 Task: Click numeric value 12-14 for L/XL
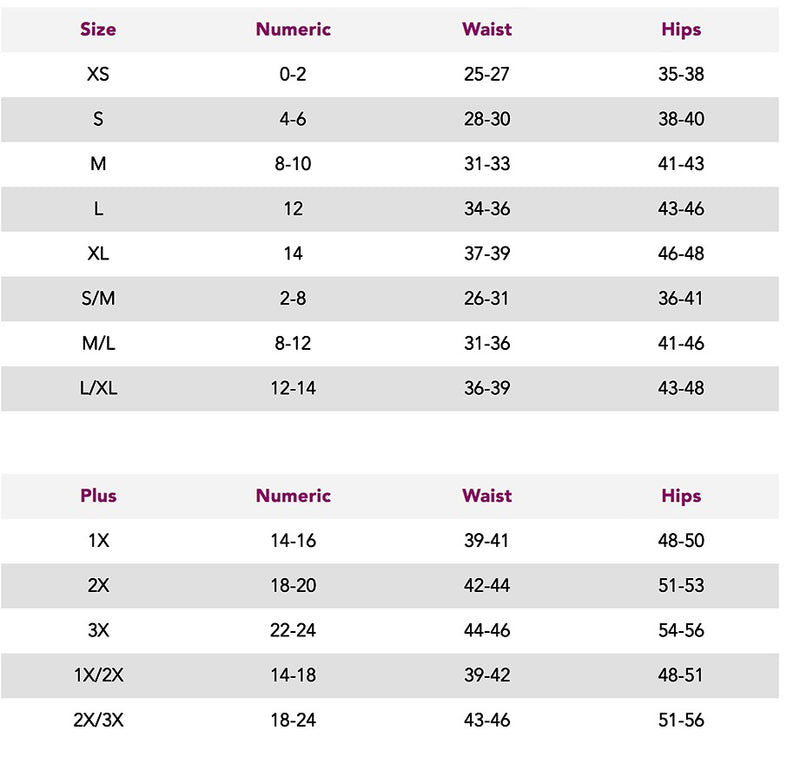293,388
